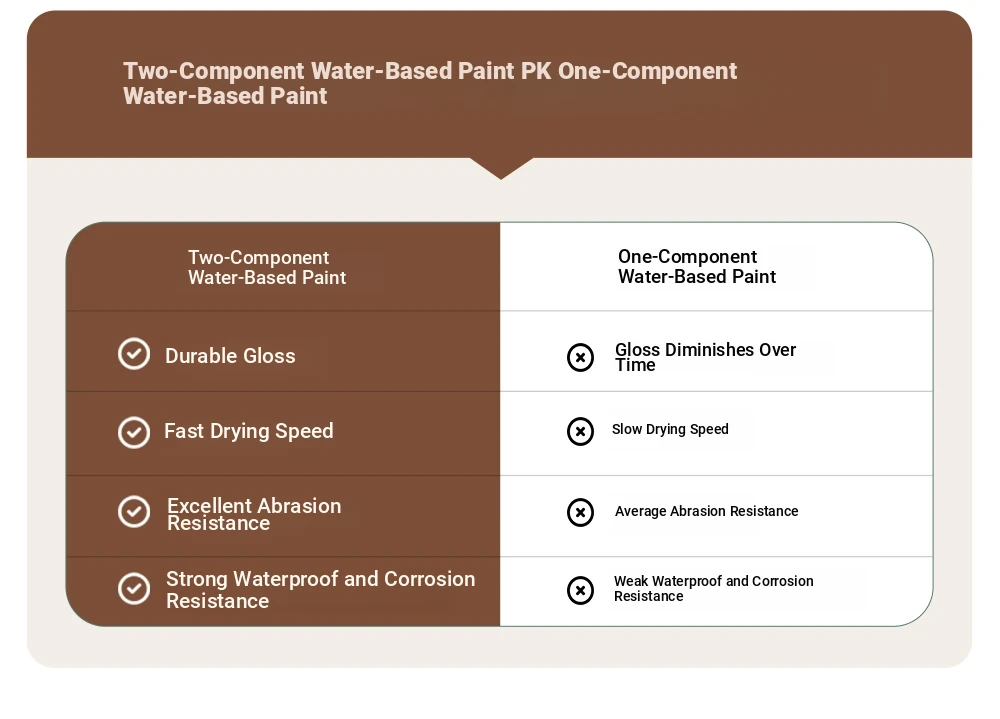
Task: Click the X icon beside Slow Drying Speed
Action: pos(580,432)
